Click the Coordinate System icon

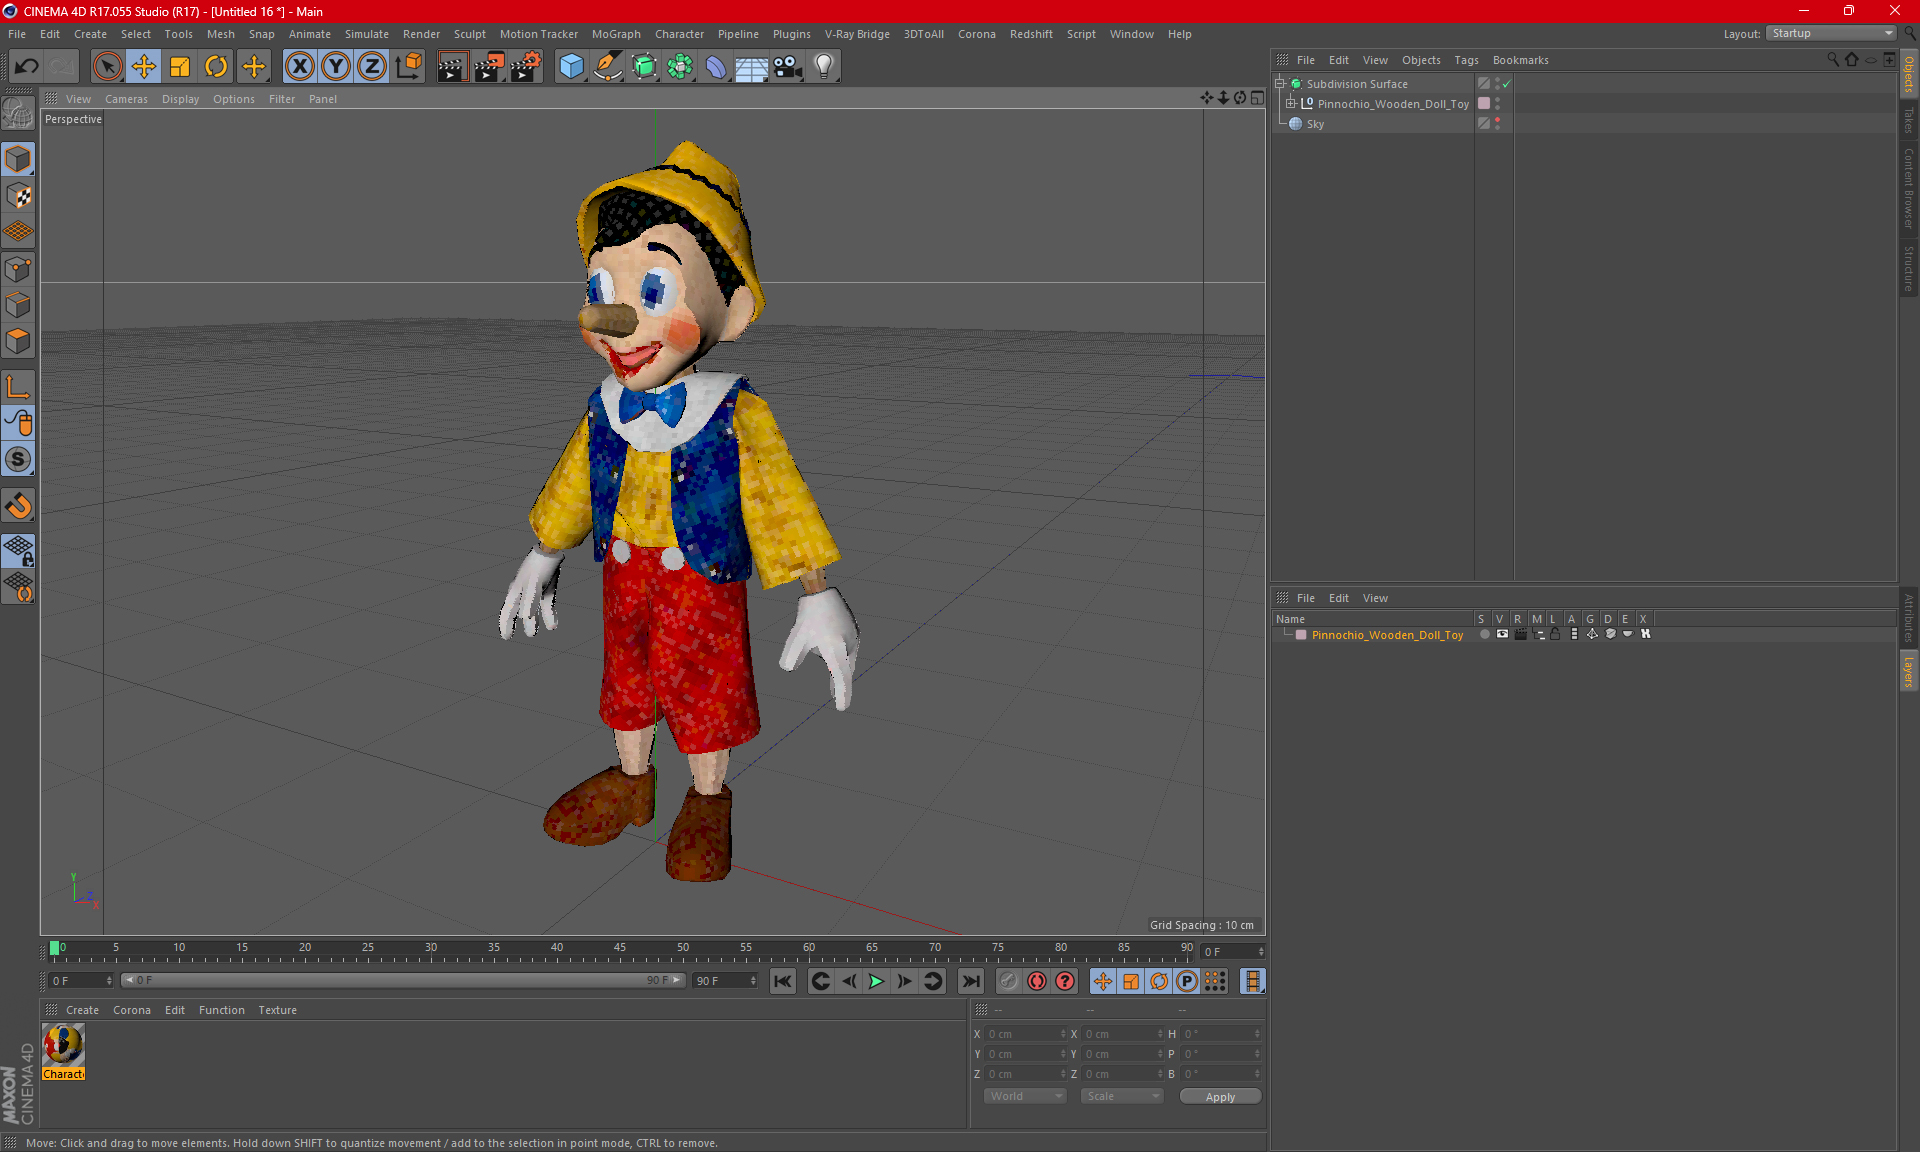409,67
